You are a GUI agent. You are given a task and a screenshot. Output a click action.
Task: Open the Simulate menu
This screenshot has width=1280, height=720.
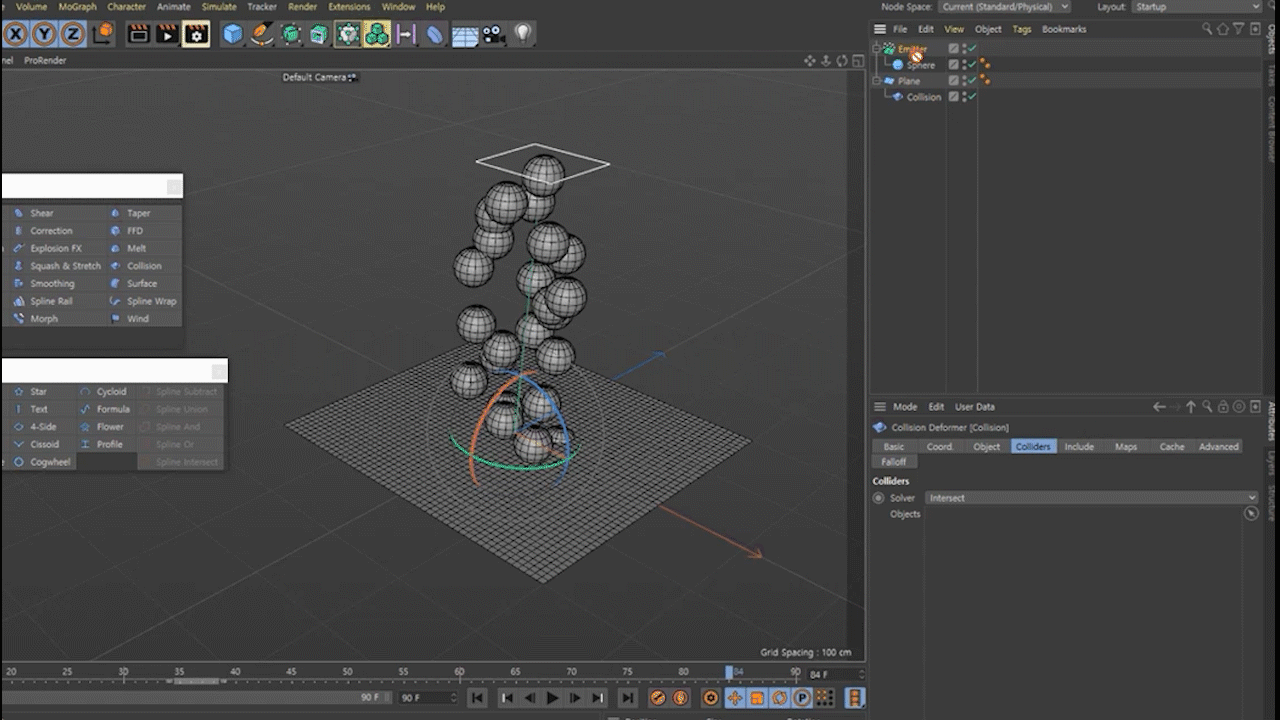click(219, 7)
